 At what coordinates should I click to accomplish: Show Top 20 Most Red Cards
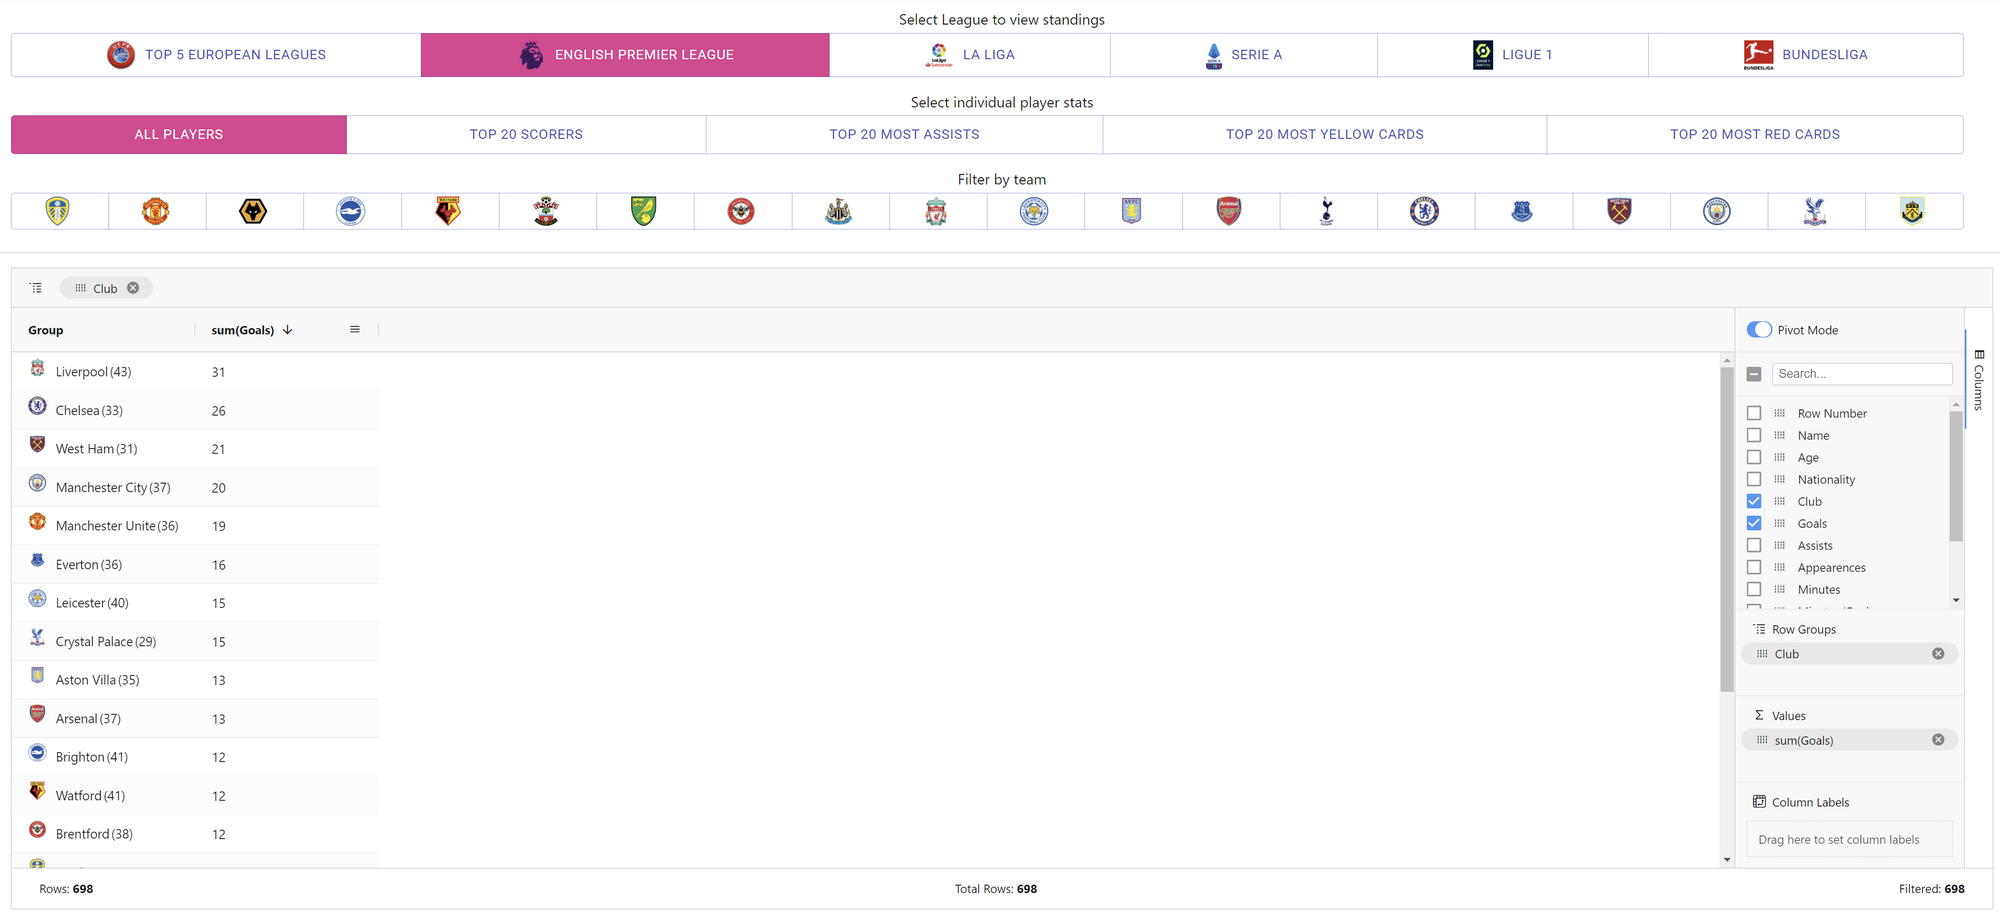pyautogui.click(x=1754, y=134)
